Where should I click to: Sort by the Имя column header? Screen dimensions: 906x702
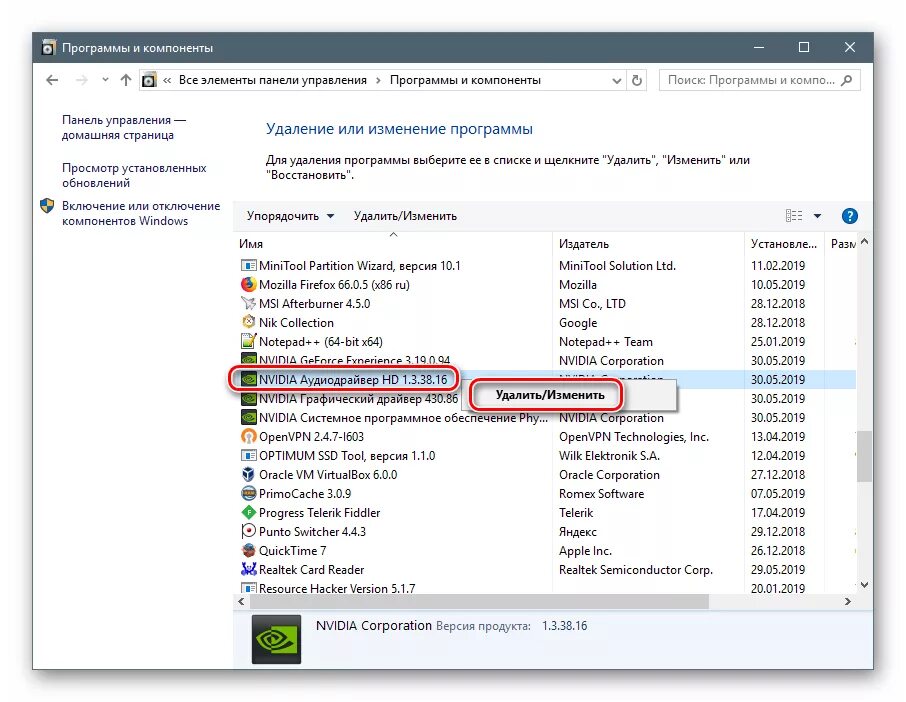point(393,244)
